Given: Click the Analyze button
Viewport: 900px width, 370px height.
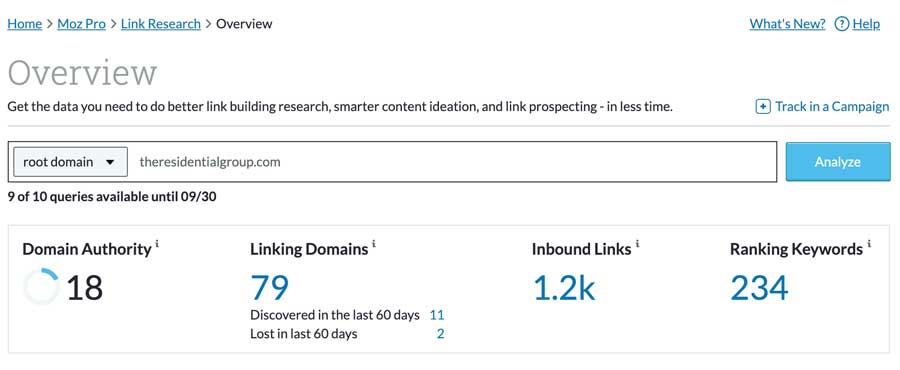Looking at the screenshot, I should pyautogui.click(x=838, y=162).
